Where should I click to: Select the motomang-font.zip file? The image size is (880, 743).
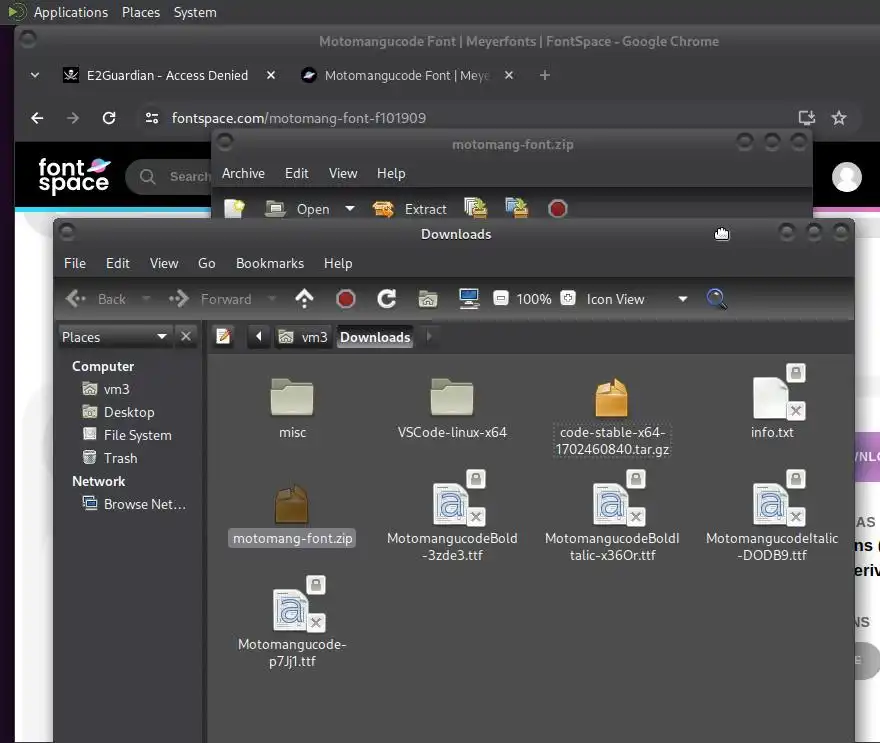tap(292, 515)
